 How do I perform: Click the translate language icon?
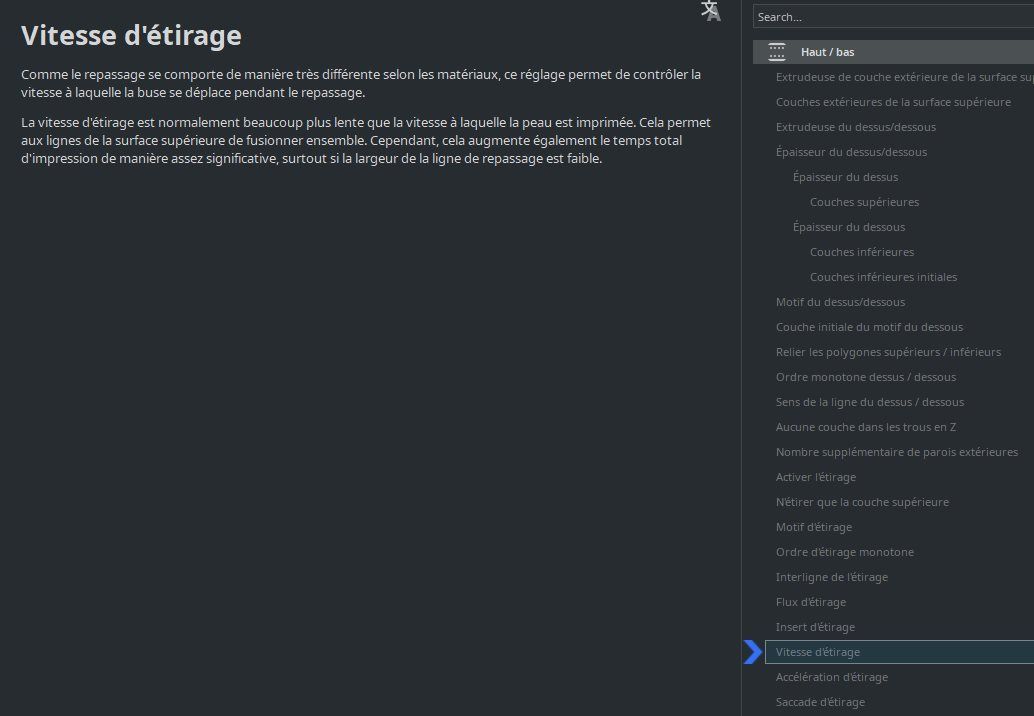[710, 11]
